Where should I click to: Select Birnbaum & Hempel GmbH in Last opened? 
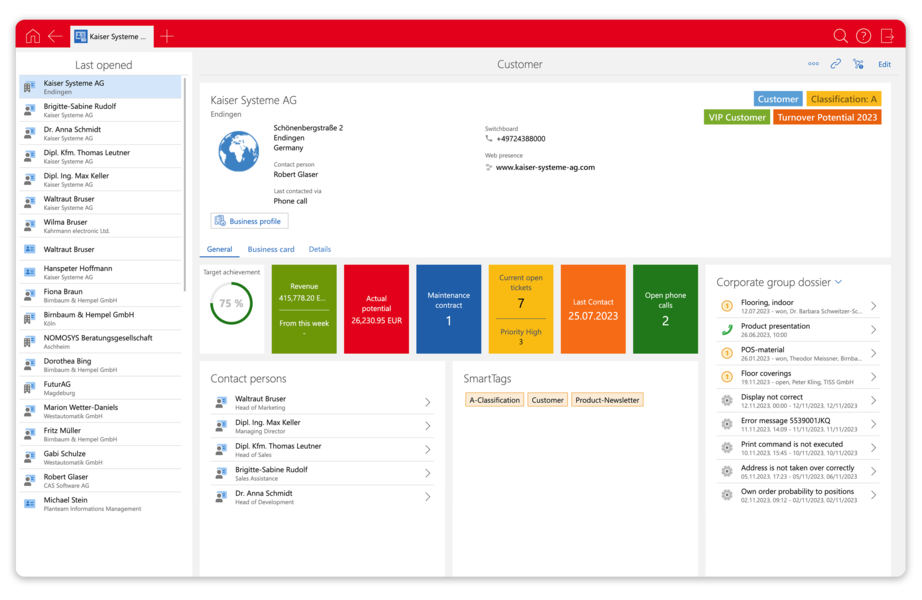click(x=101, y=319)
